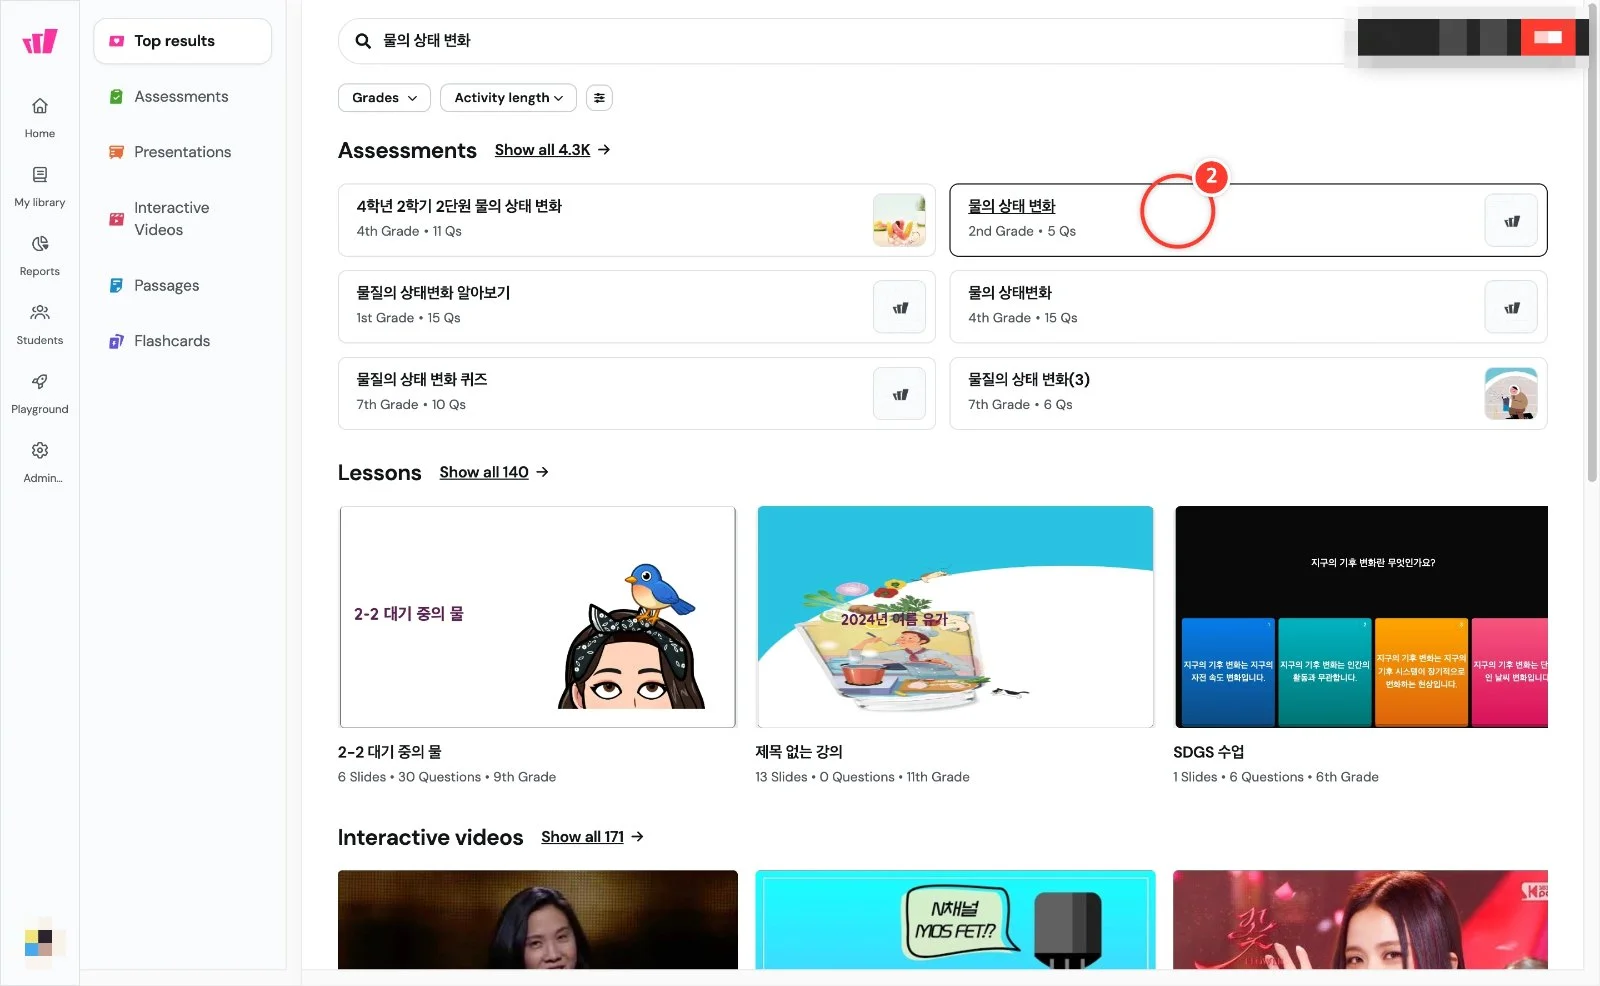Click the user avatar at sidebar bottom
The width and height of the screenshot is (1600, 986).
pos(40,942)
